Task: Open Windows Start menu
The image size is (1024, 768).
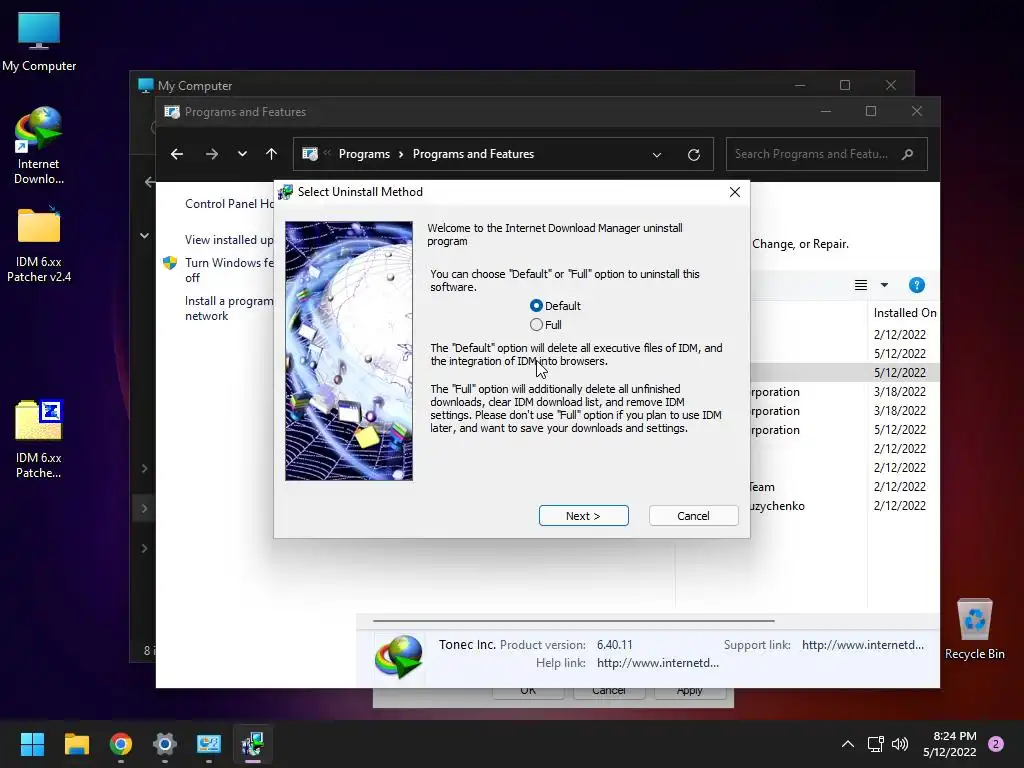Action: point(32,744)
